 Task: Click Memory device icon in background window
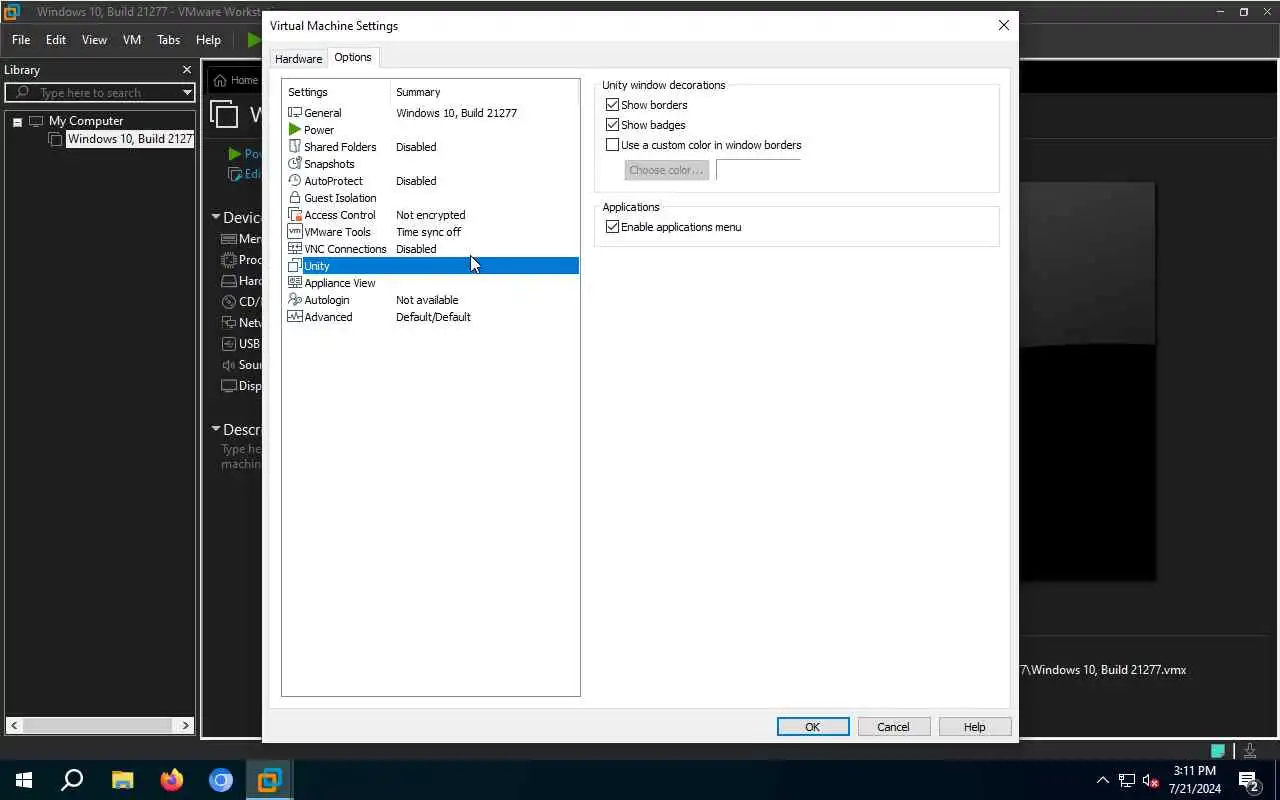tap(229, 239)
